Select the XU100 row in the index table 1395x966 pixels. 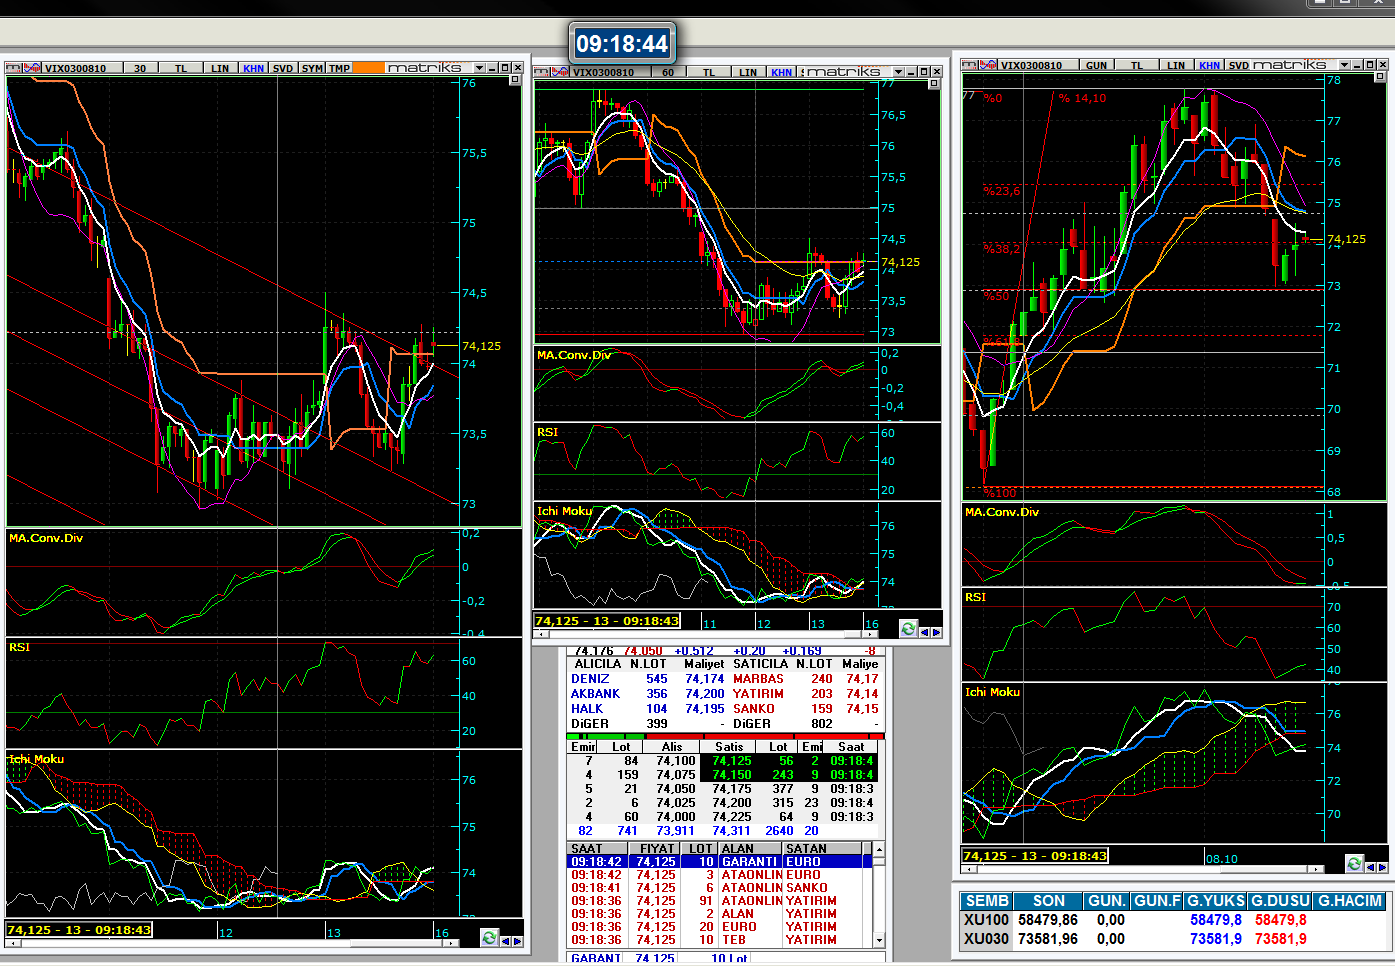pyautogui.click(x=986, y=920)
